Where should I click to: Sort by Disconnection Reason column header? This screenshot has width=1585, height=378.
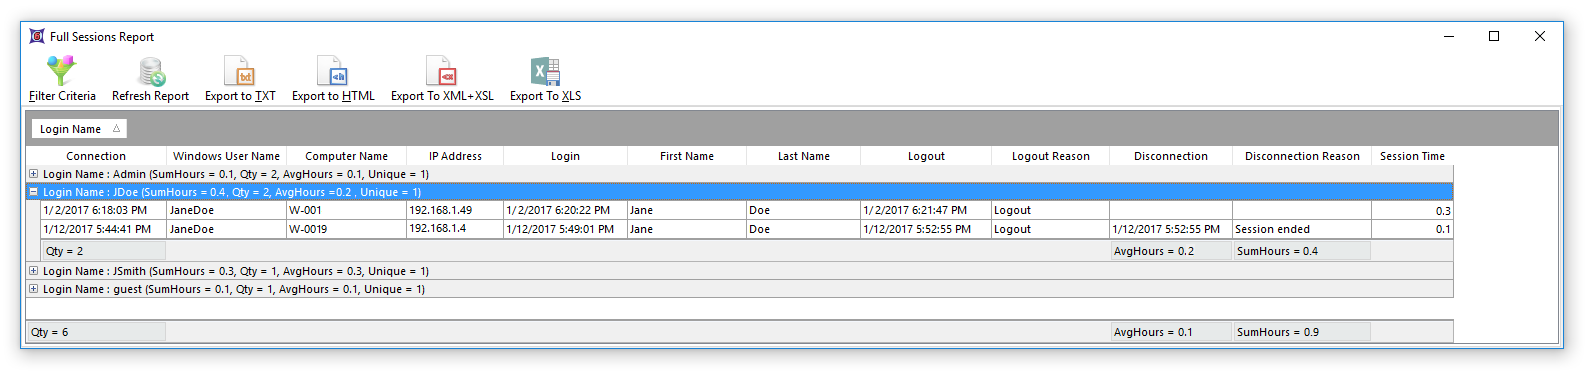coord(1302,156)
